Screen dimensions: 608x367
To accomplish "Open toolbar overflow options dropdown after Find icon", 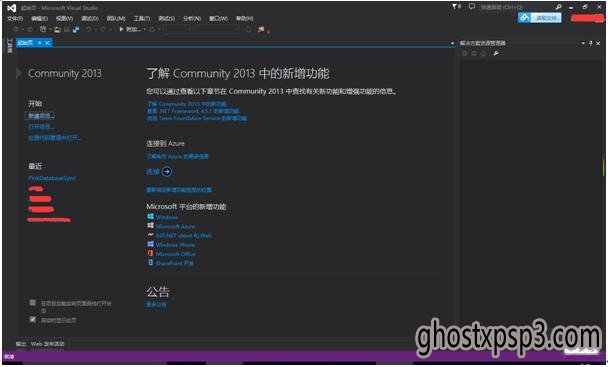I will 268,32.
